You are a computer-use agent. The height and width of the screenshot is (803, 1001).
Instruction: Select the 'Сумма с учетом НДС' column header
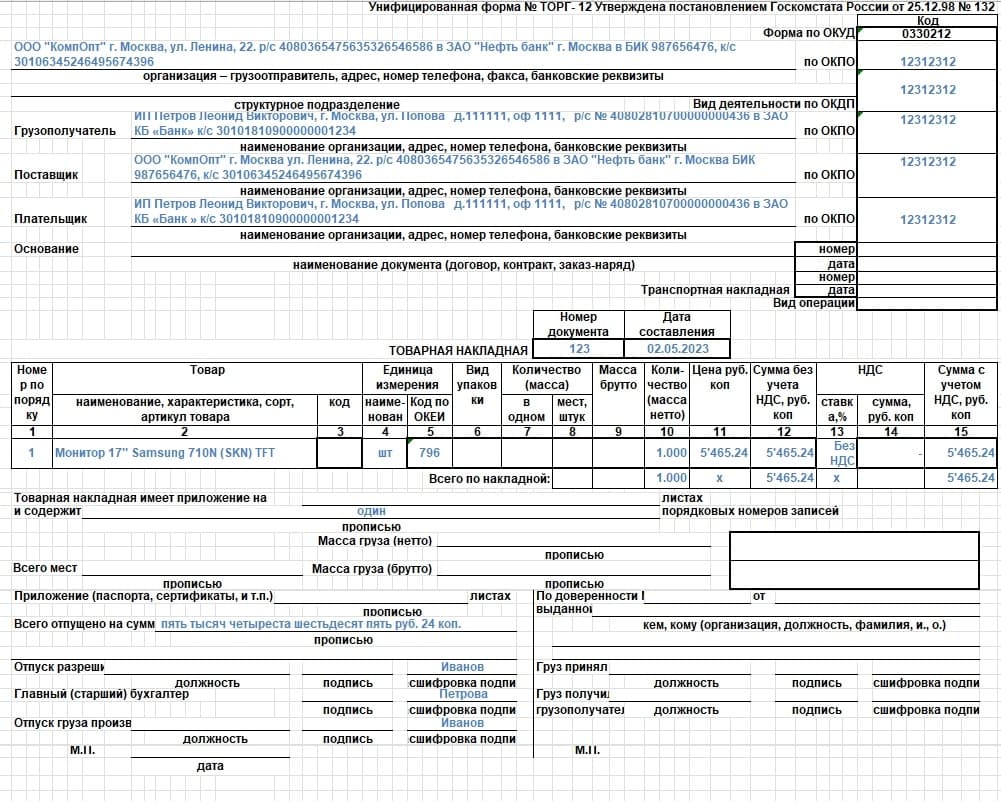pyautogui.click(x=960, y=393)
